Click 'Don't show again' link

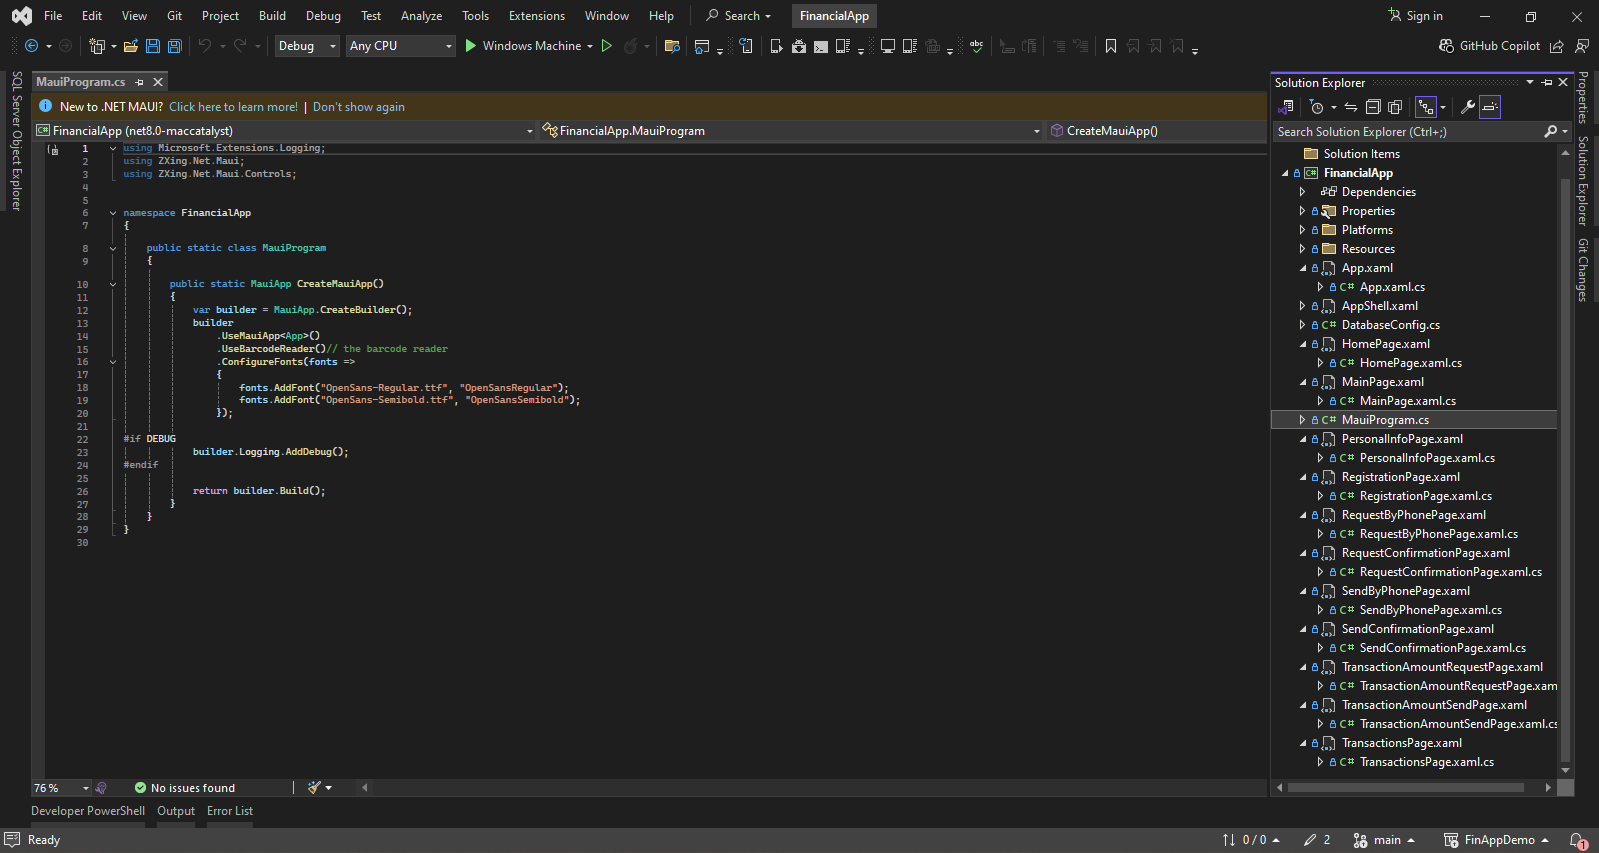(x=359, y=107)
